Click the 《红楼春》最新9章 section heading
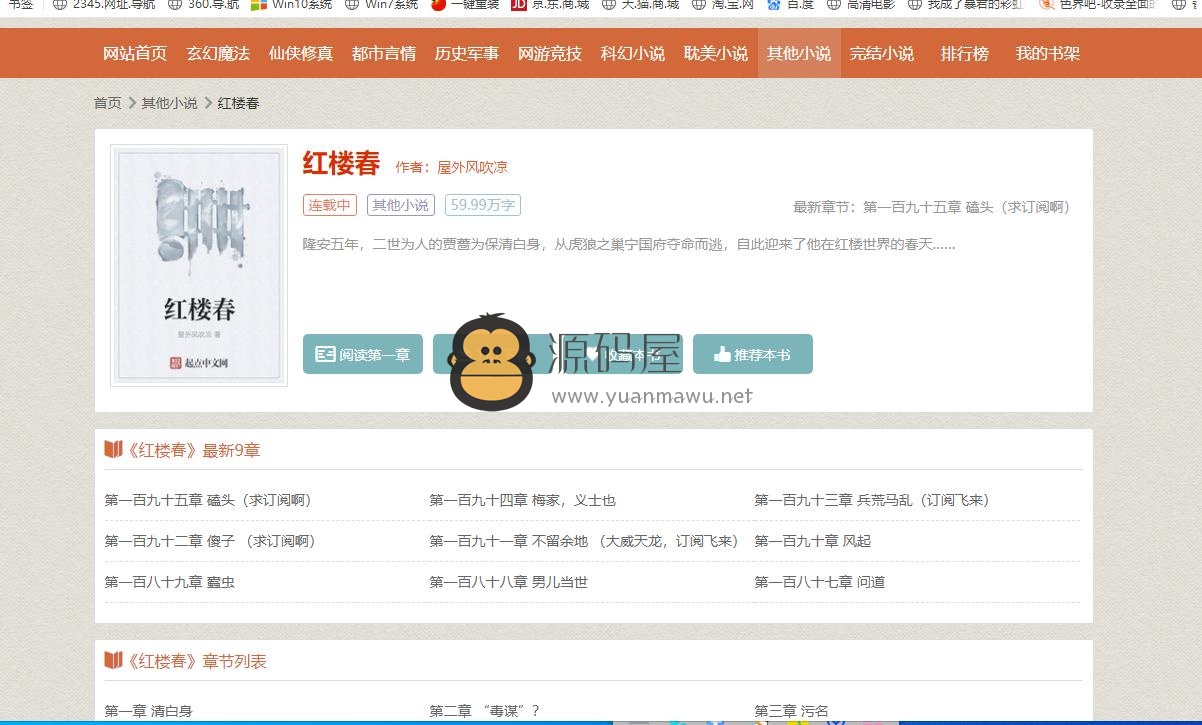Screen dimensions: 1202x725 point(192,450)
